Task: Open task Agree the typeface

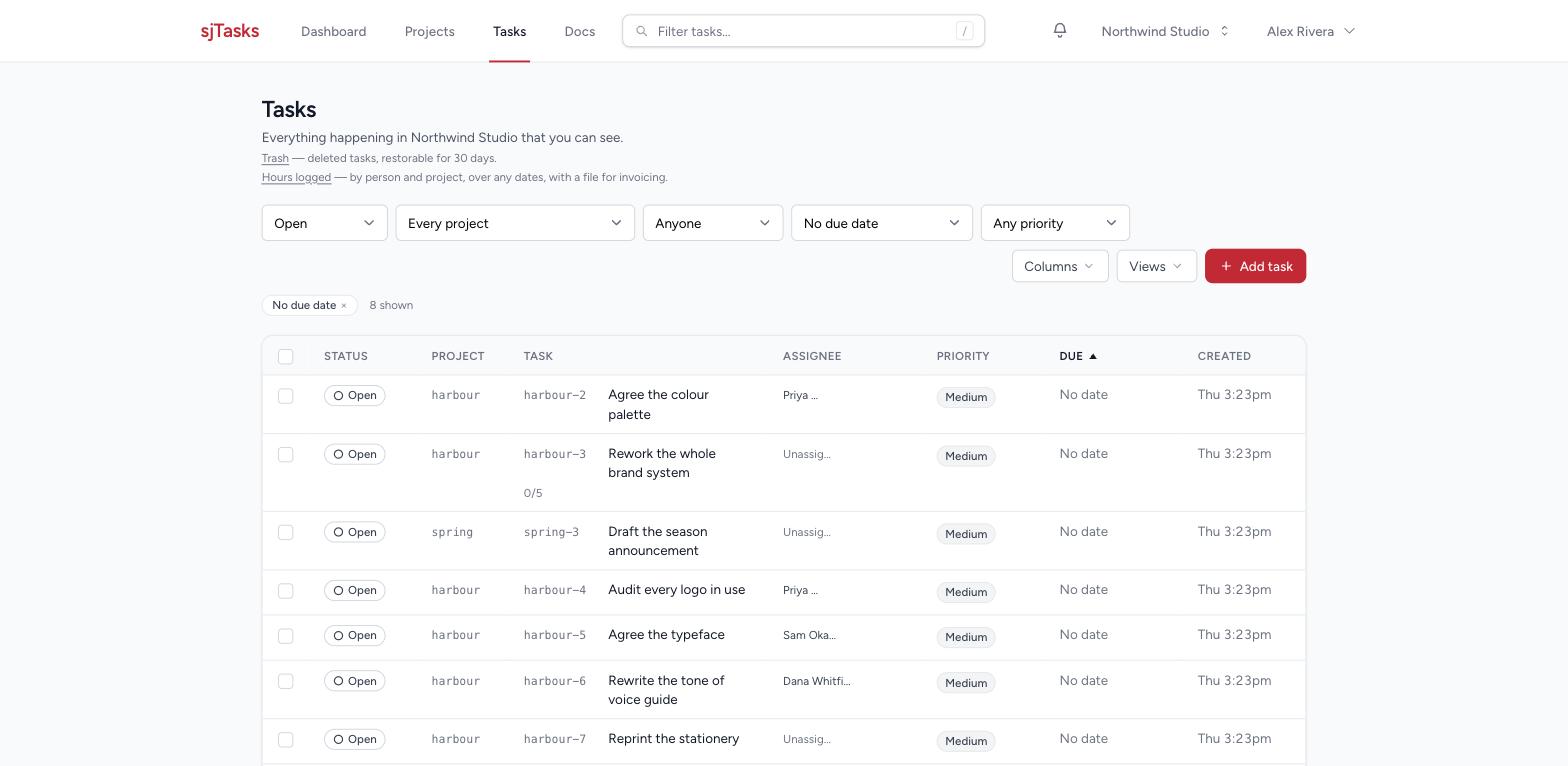Action: click(x=666, y=635)
